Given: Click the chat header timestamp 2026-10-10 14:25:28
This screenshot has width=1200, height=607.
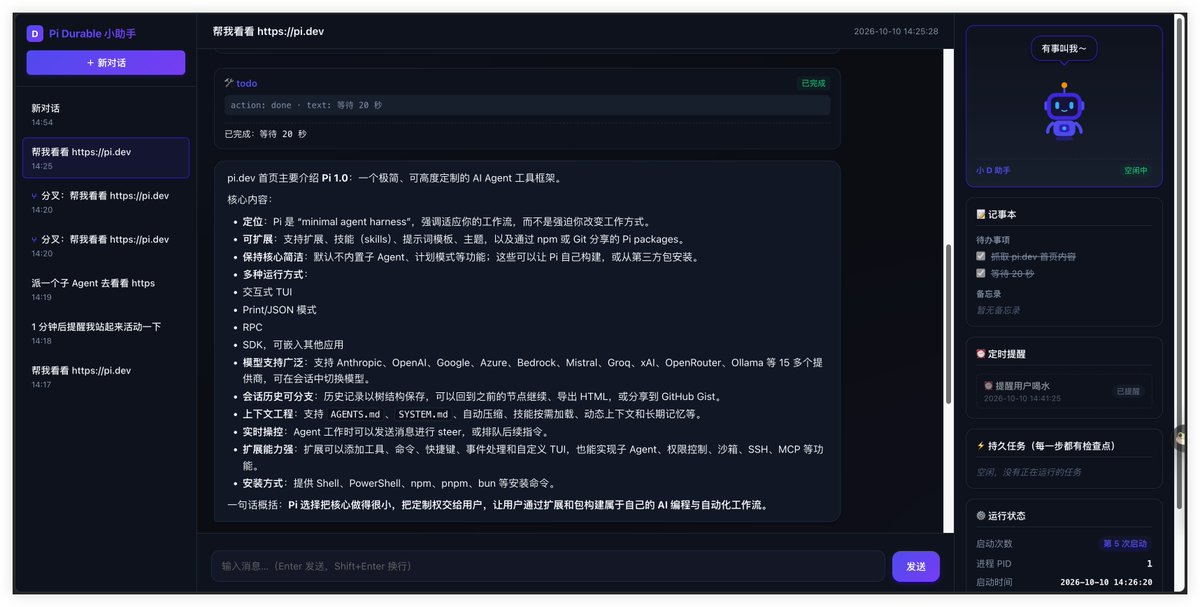Looking at the screenshot, I should pos(896,31).
